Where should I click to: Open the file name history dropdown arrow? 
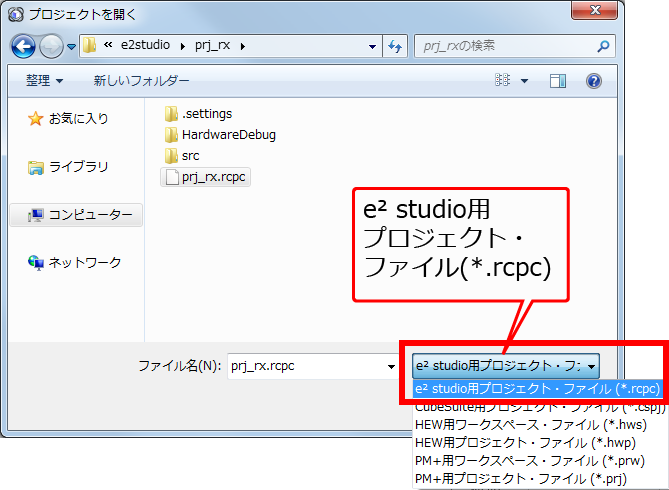pyautogui.click(x=391, y=366)
